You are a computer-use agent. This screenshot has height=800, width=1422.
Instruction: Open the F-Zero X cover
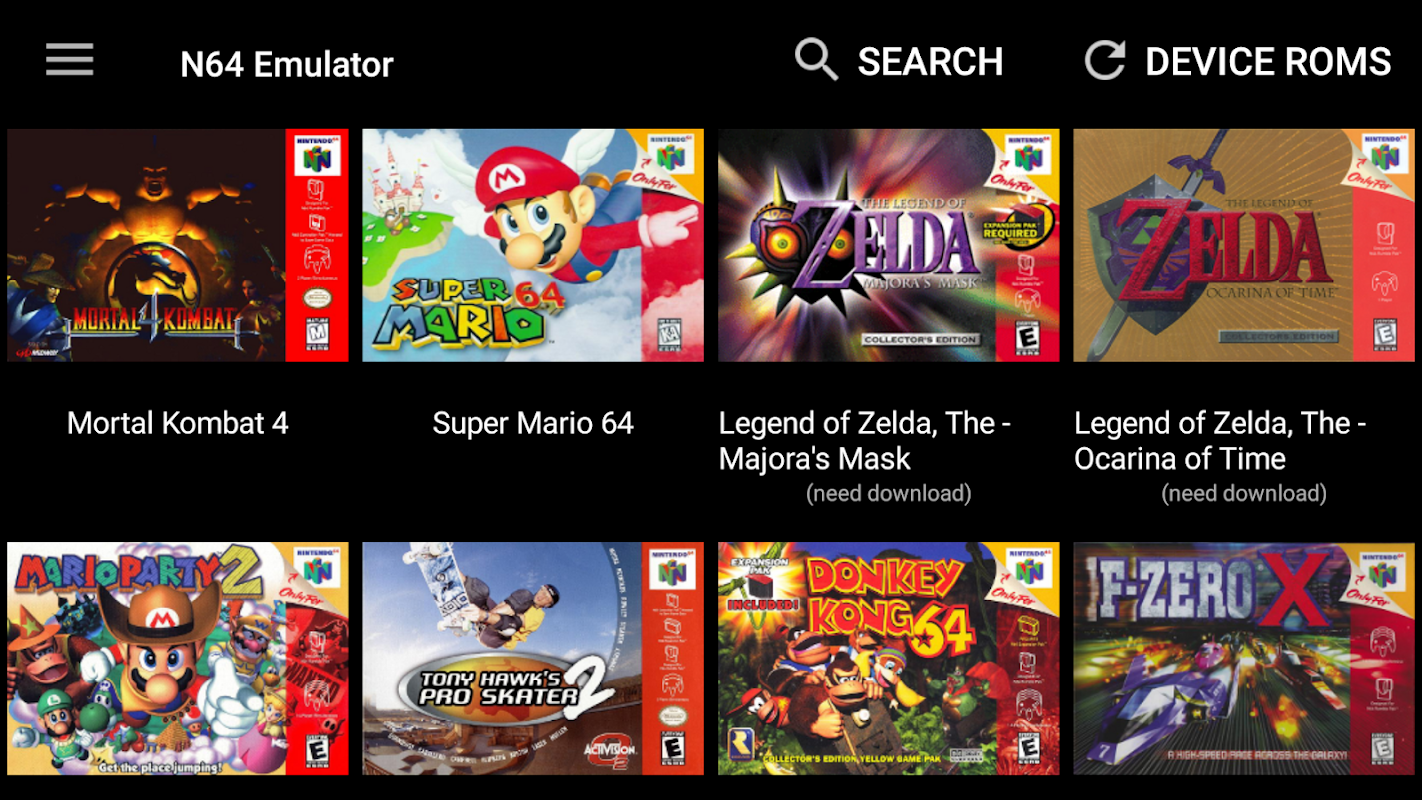[x=1244, y=658]
